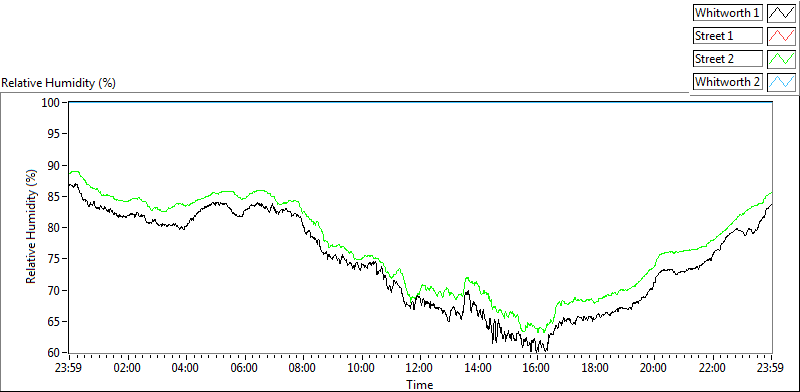Click the 60 value on the humidity axis
The width and height of the screenshot is (800, 392).
click(x=55, y=353)
